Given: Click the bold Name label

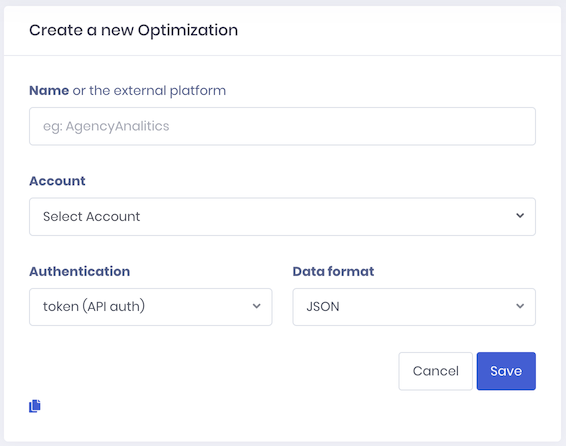Looking at the screenshot, I should [x=49, y=90].
